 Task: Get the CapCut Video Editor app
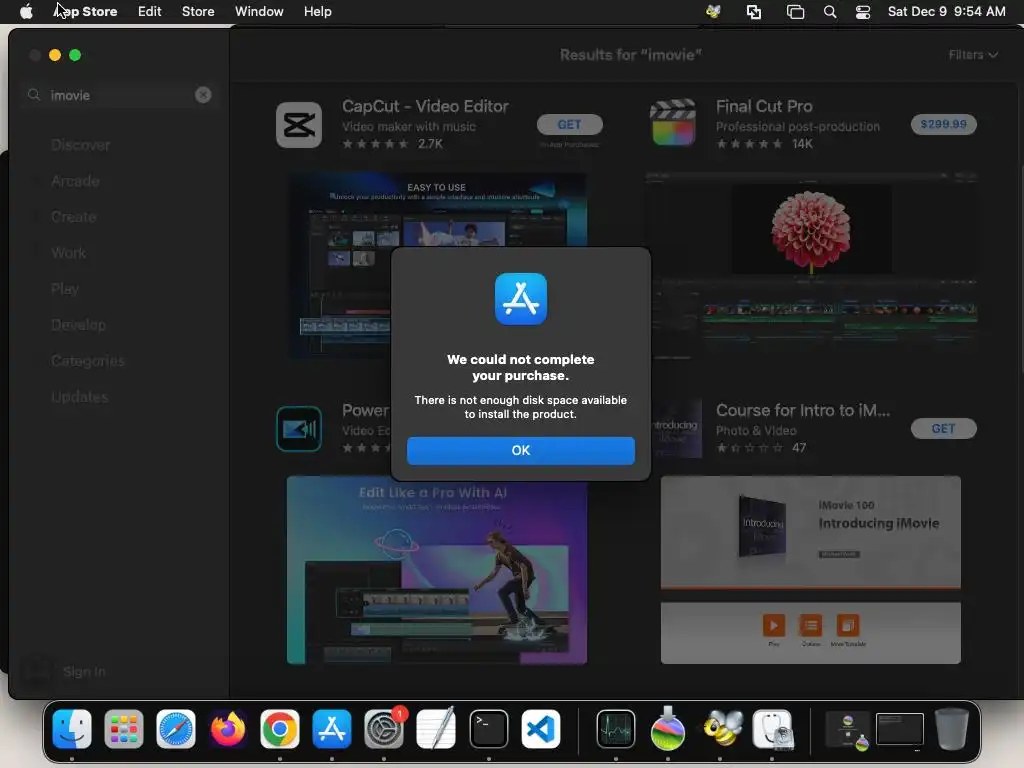click(x=569, y=124)
